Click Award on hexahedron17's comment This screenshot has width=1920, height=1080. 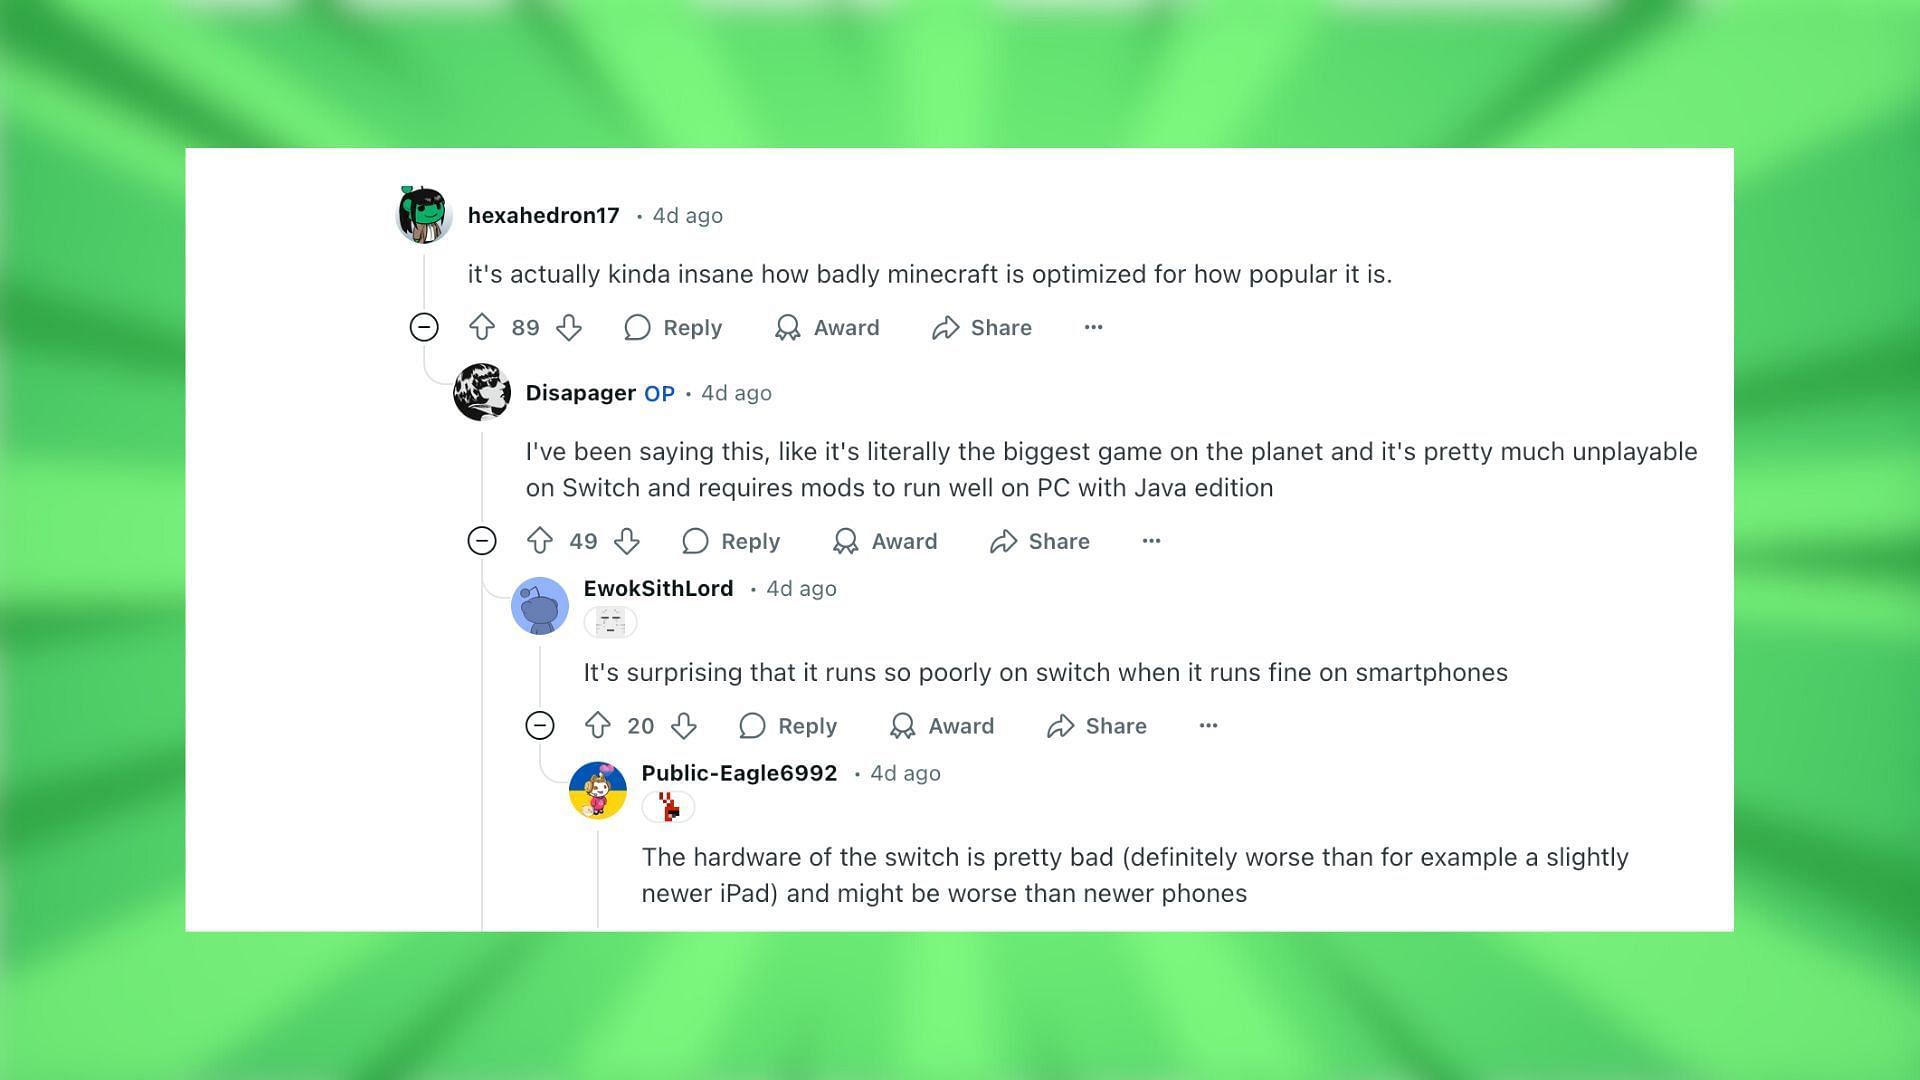point(827,326)
